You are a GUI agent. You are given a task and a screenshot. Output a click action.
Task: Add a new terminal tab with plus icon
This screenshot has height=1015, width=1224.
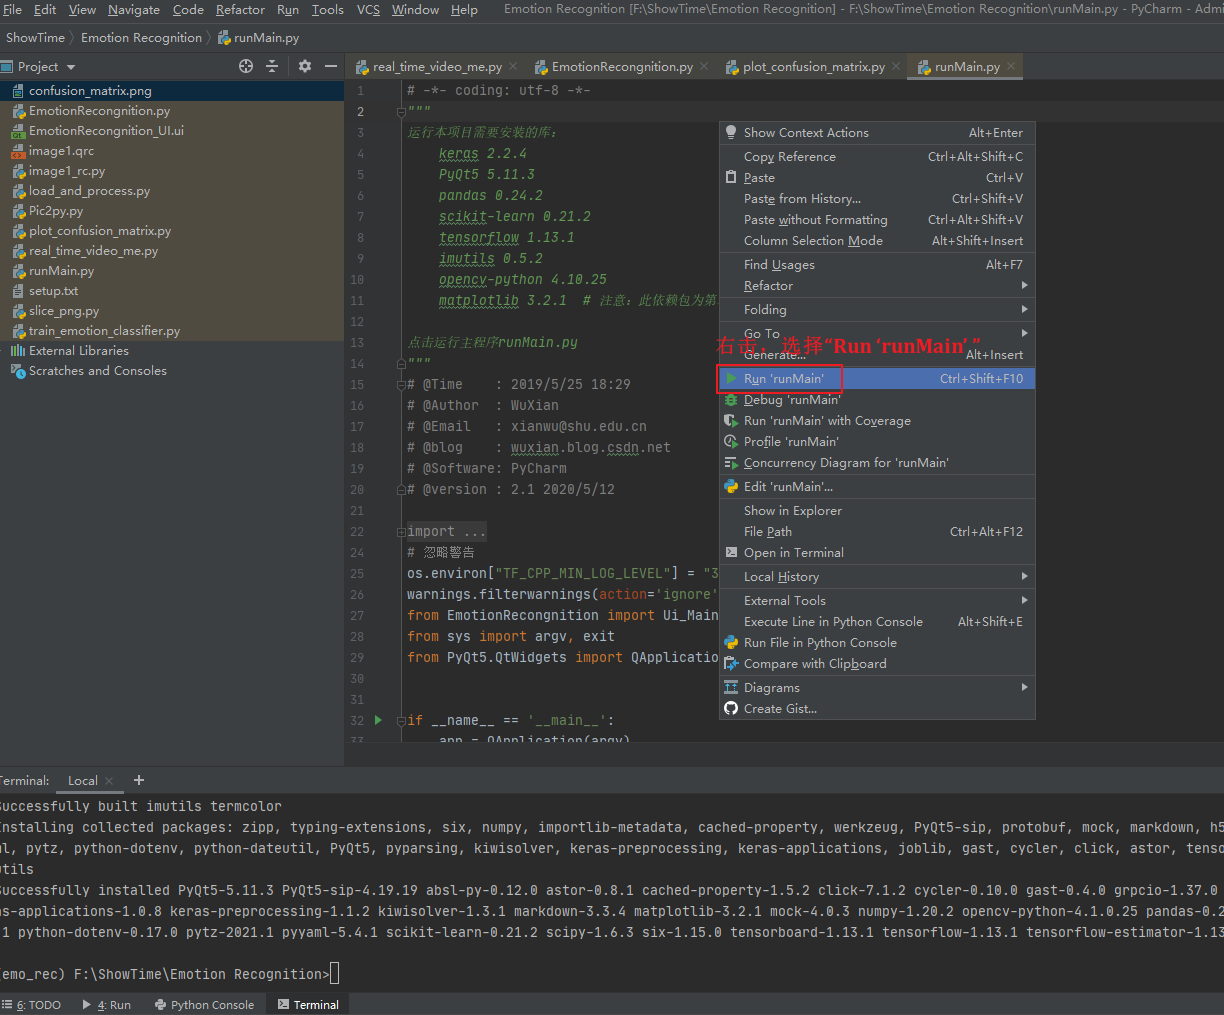[139, 780]
